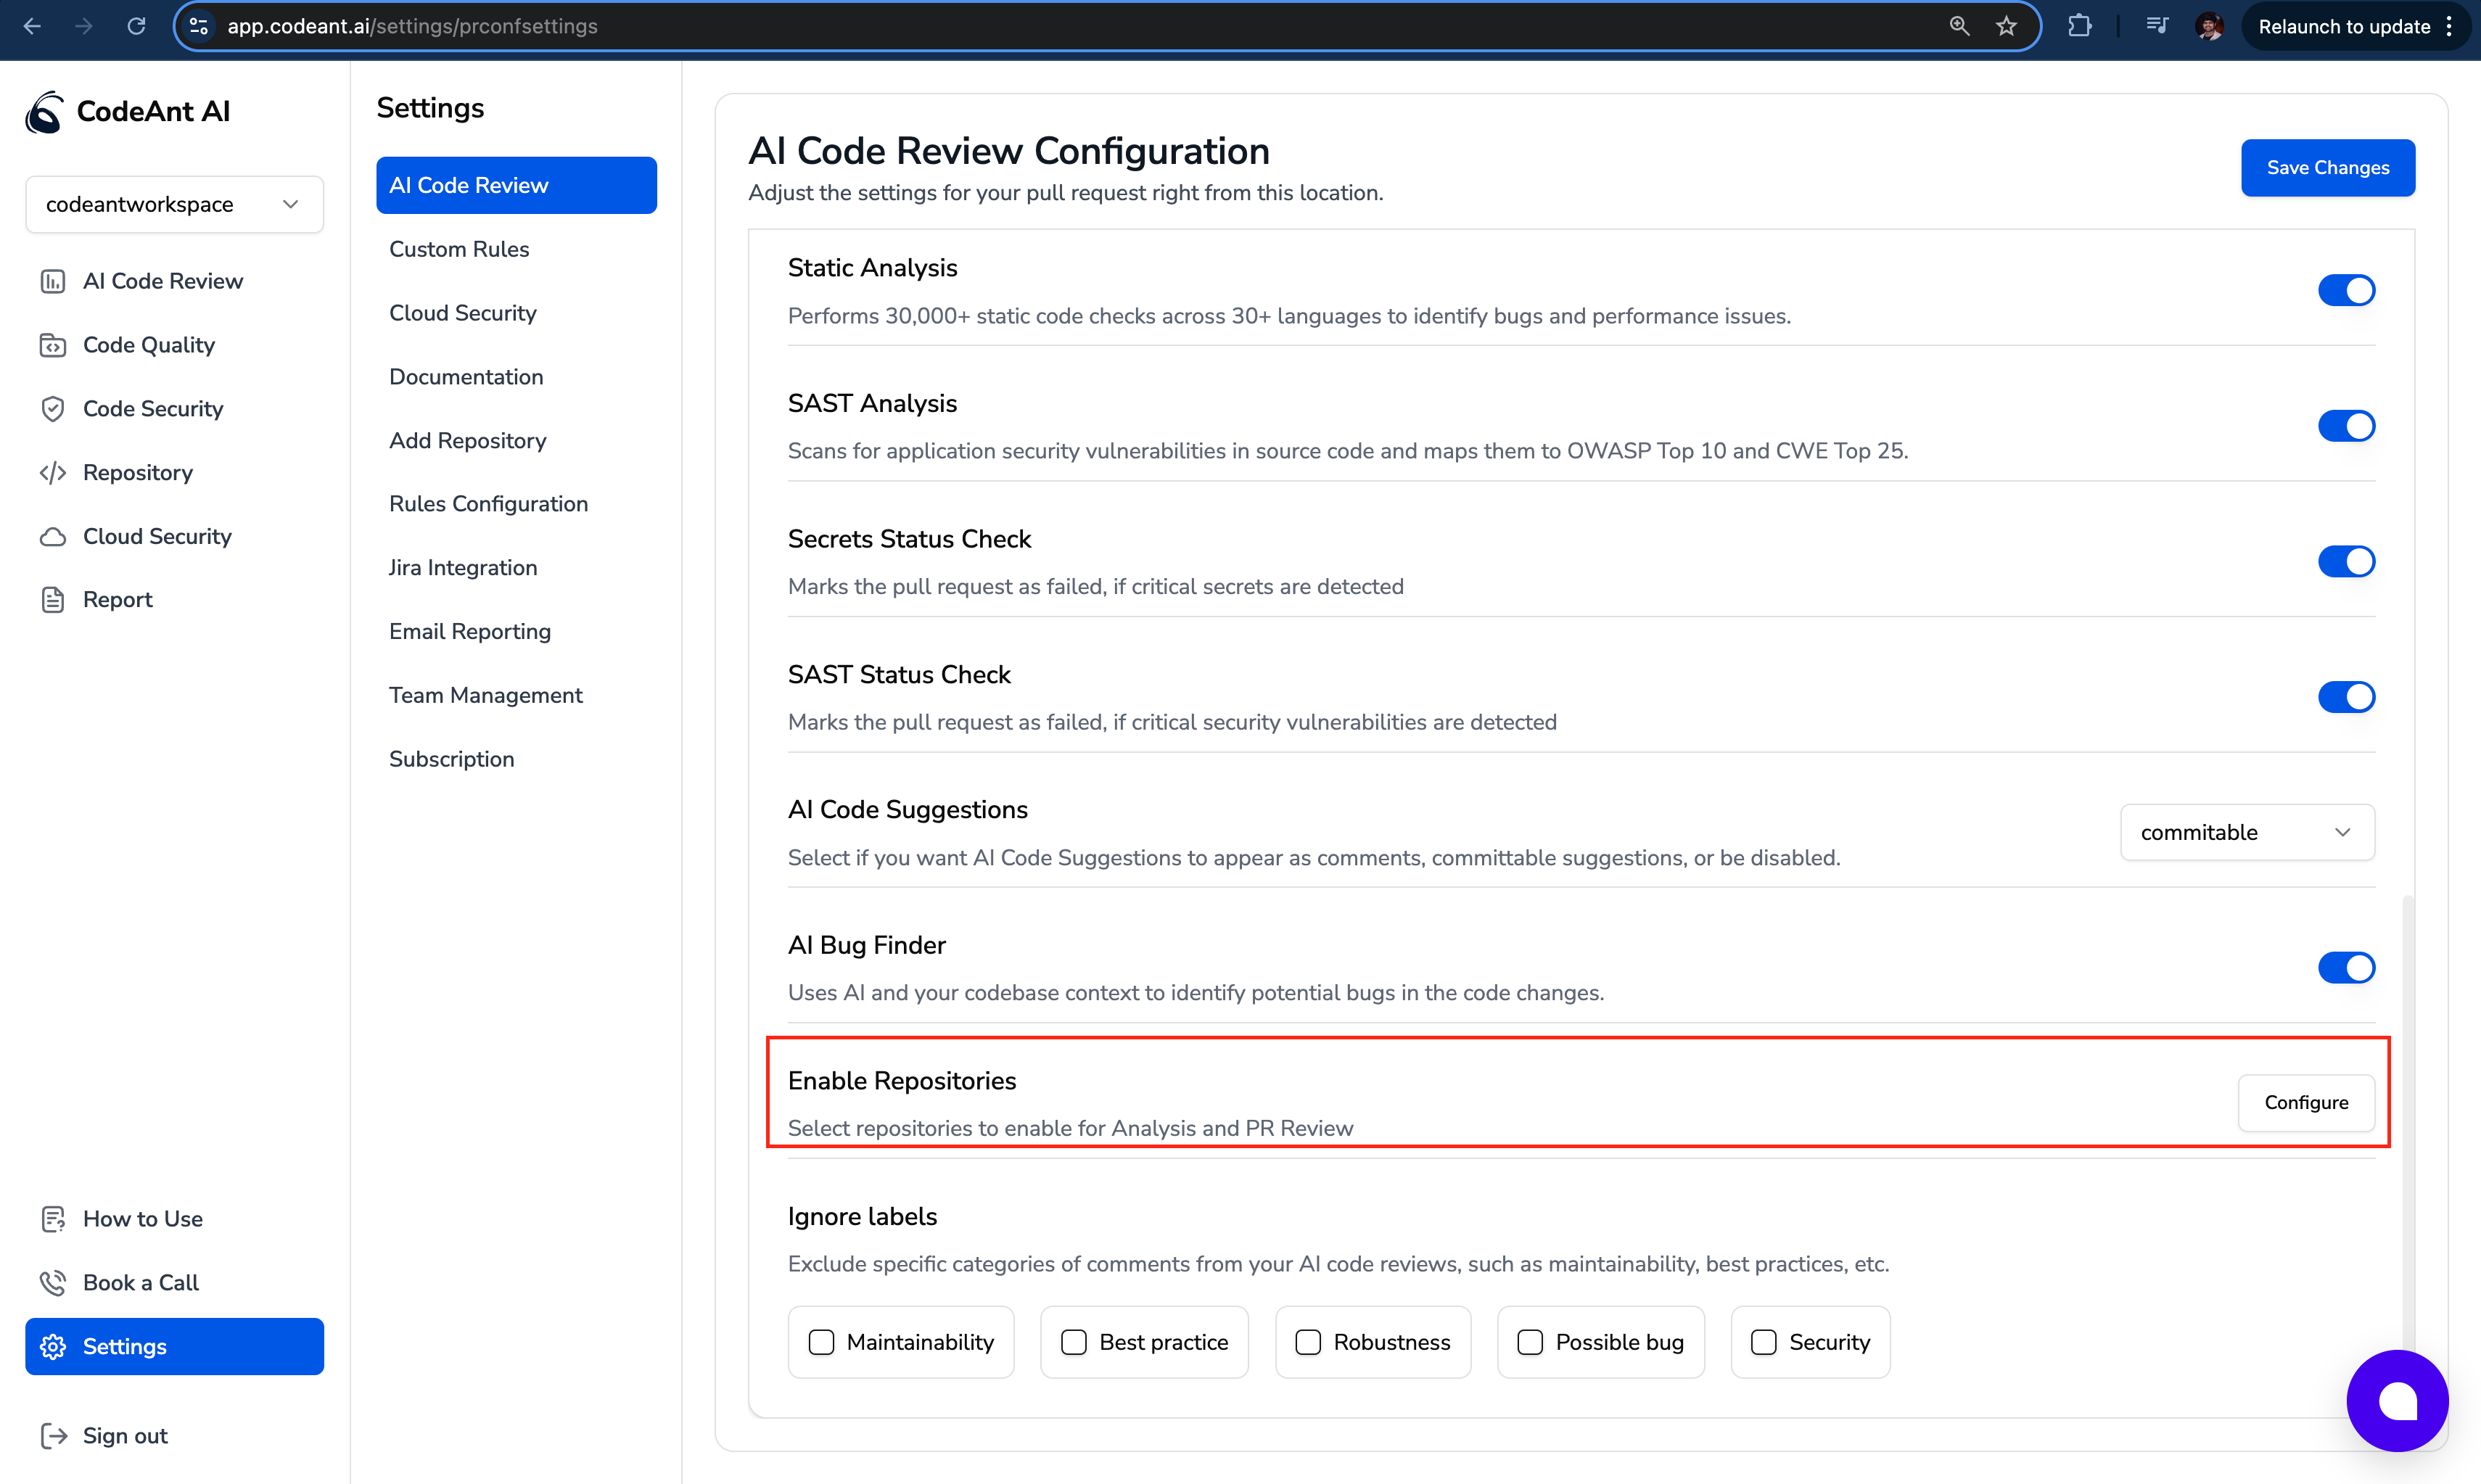This screenshot has width=2481, height=1484.
Task: Go to the Jira Integration settings
Action: coord(463,568)
